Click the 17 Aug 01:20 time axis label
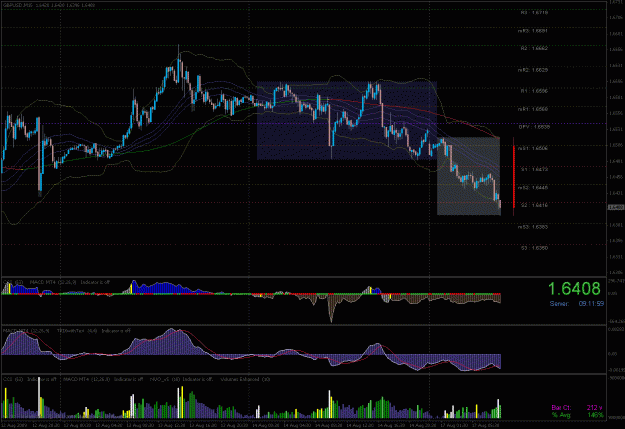625x429 pixels. [x=454, y=425]
